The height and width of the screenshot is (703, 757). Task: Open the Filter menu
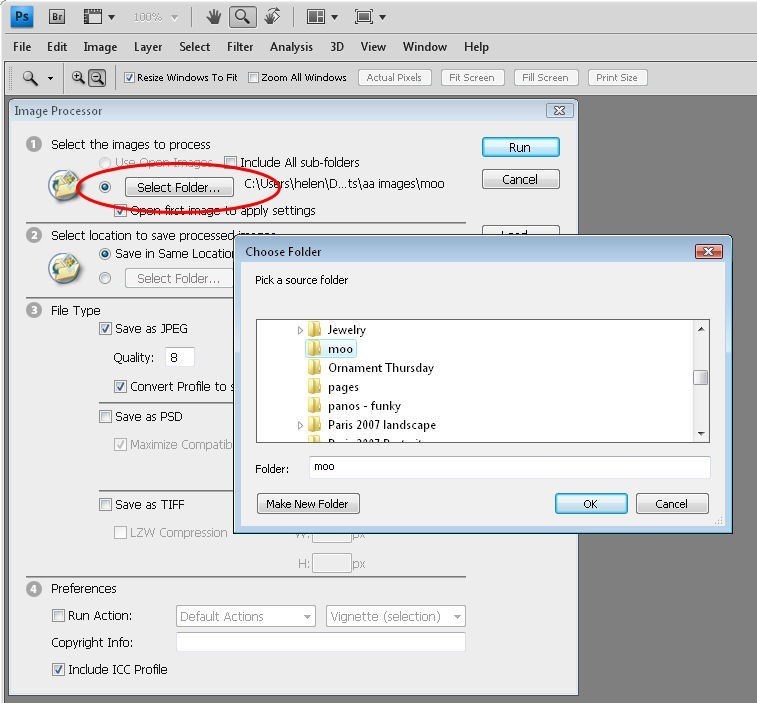(240, 47)
